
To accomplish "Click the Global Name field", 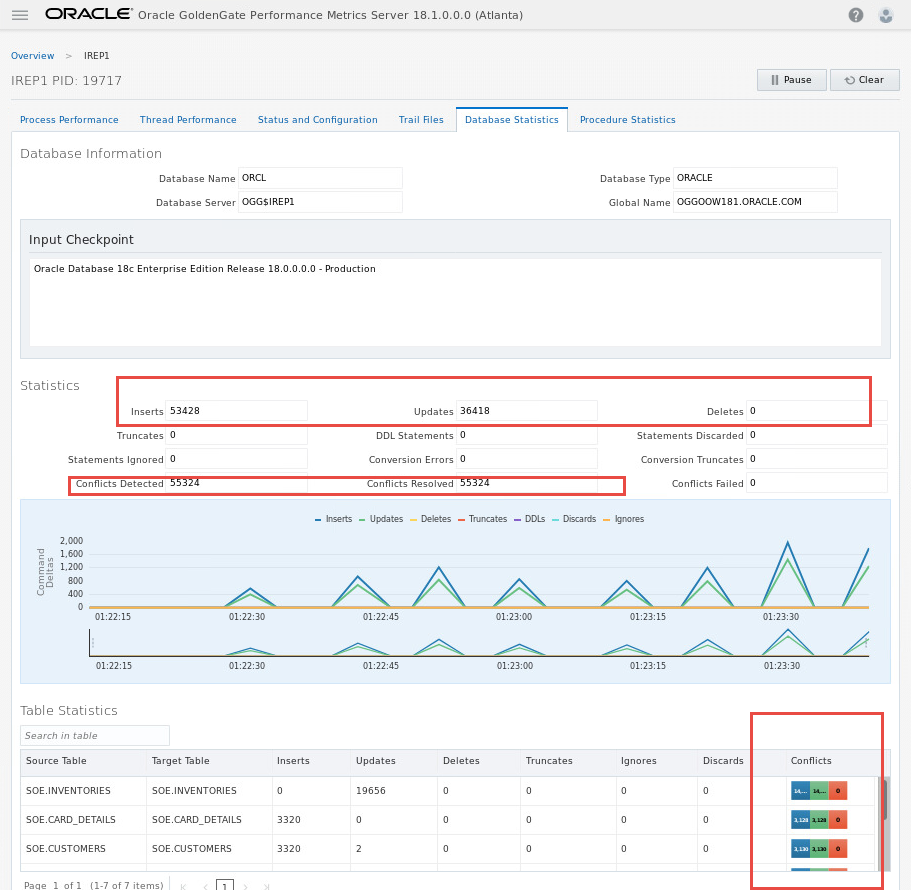I will pyautogui.click(x=755, y=202).
